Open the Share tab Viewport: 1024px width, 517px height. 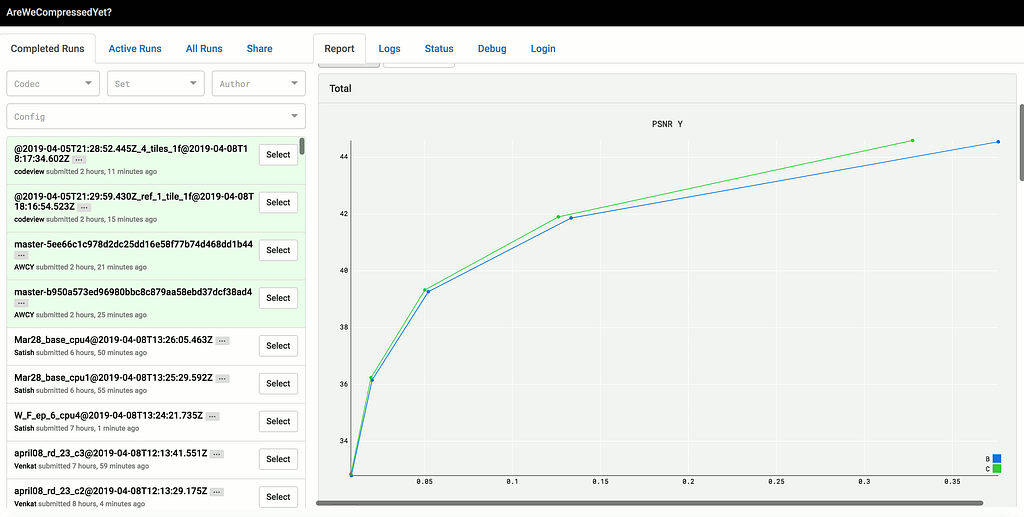259,48
